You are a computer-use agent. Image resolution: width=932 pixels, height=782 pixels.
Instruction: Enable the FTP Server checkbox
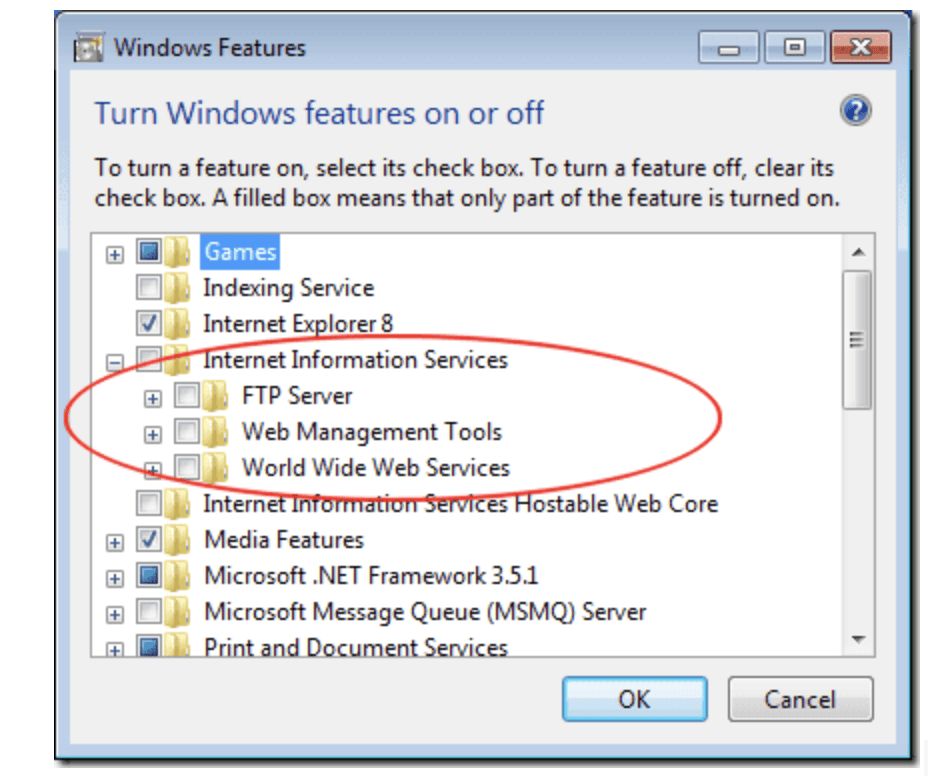pos(186,396)
